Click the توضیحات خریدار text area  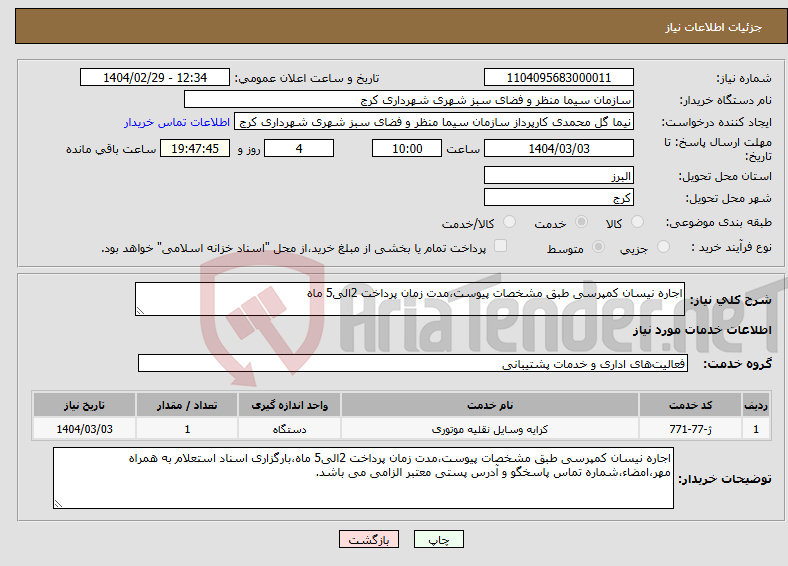click(x=363, y=478)
